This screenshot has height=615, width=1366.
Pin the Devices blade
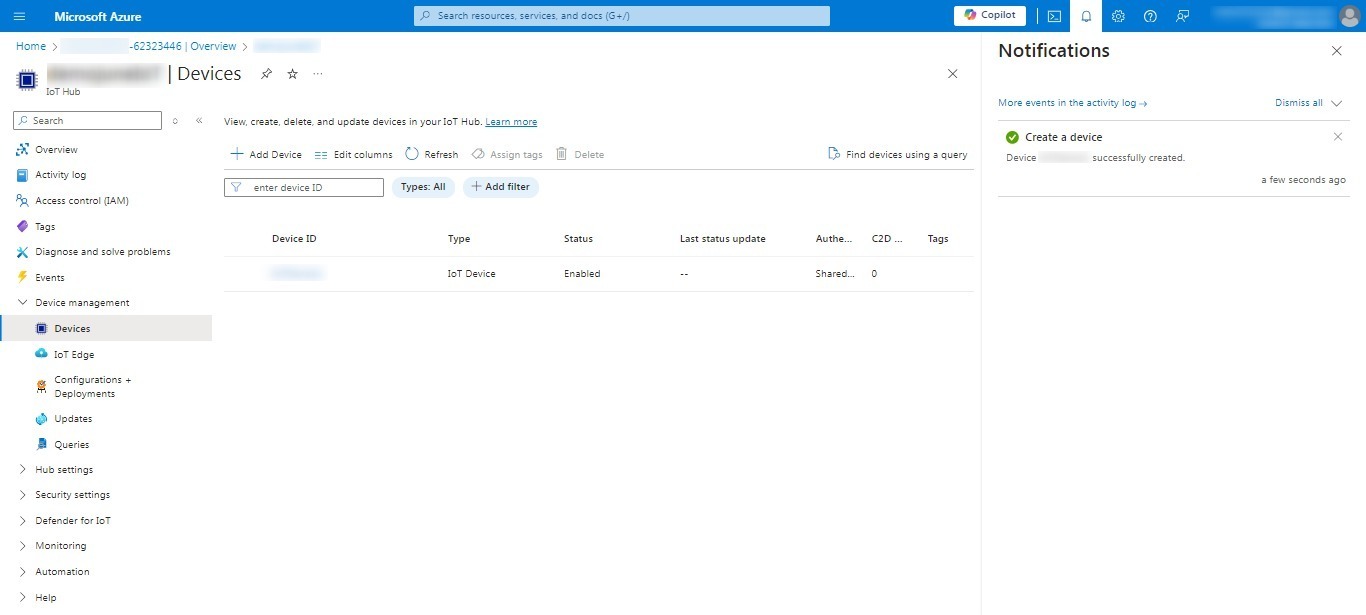266,74
